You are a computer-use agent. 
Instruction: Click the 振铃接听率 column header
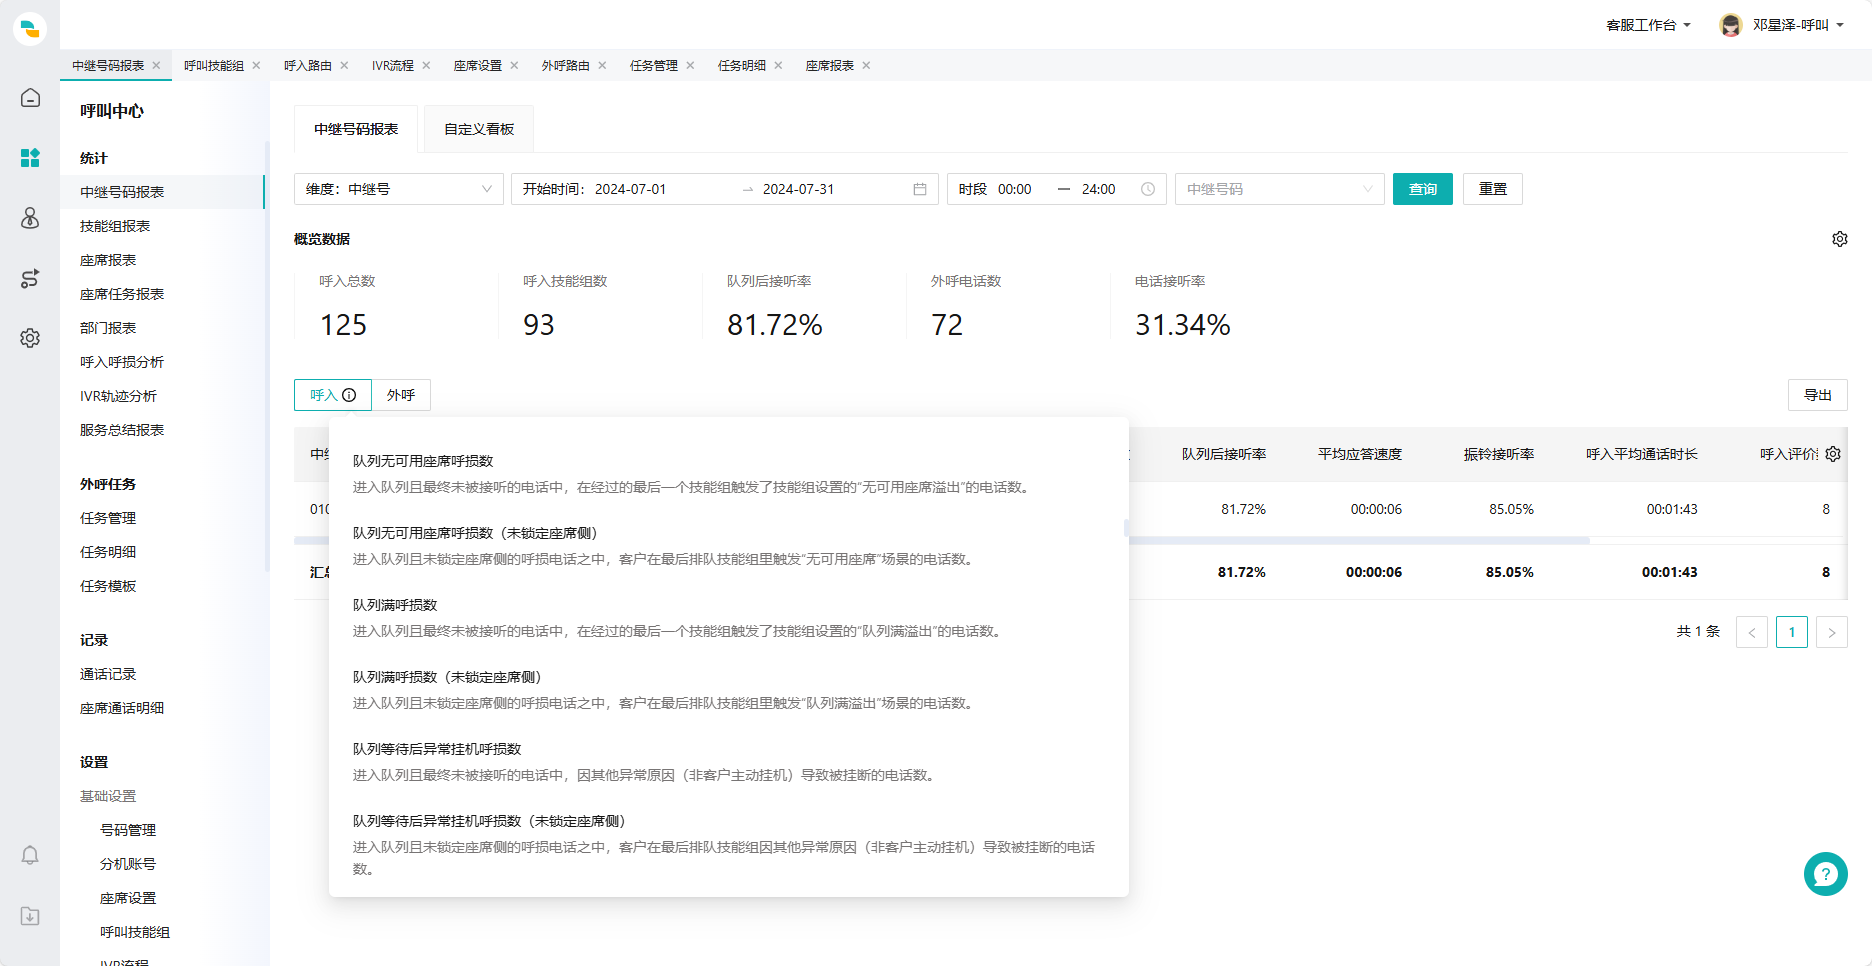[x=1499, y=454]
